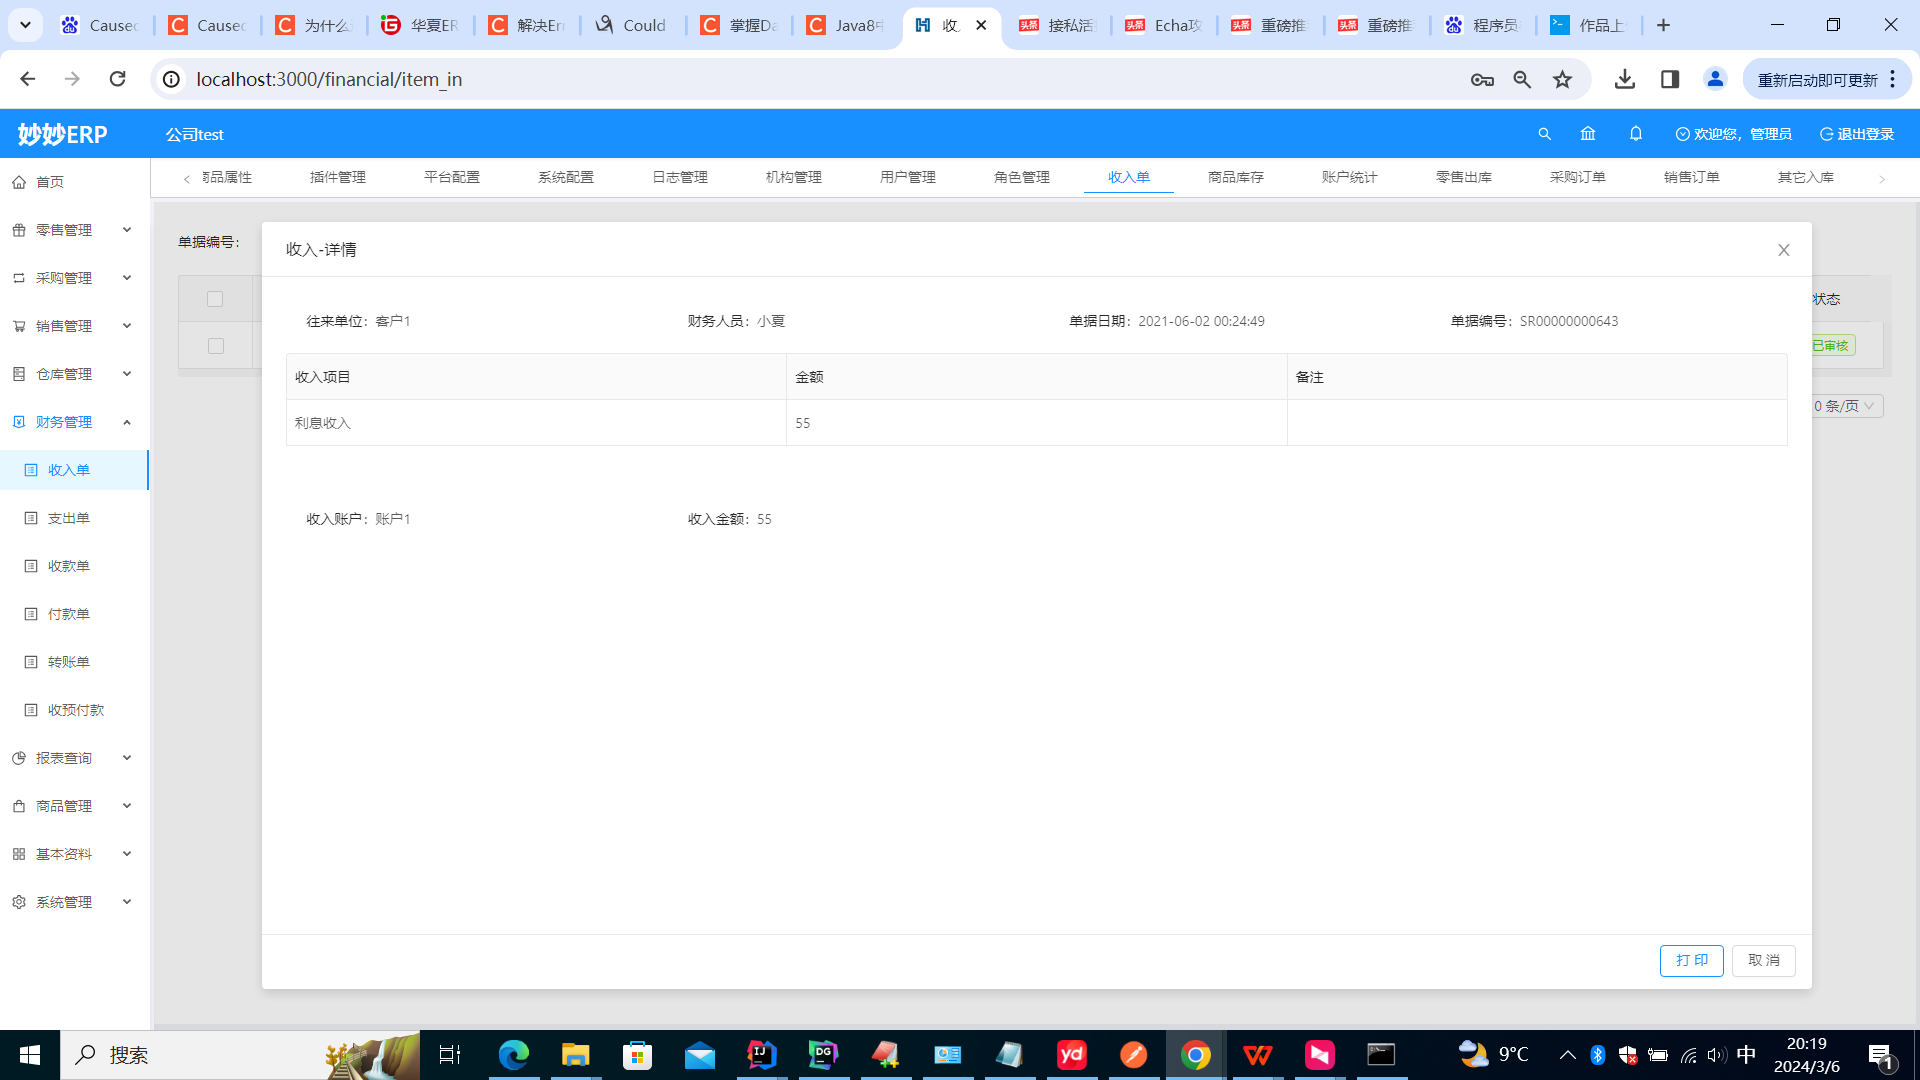Expand the 采购管理 left sidebar menu
The width and height of the screenshot is (1920, 1080).
(x=74, y=277)
